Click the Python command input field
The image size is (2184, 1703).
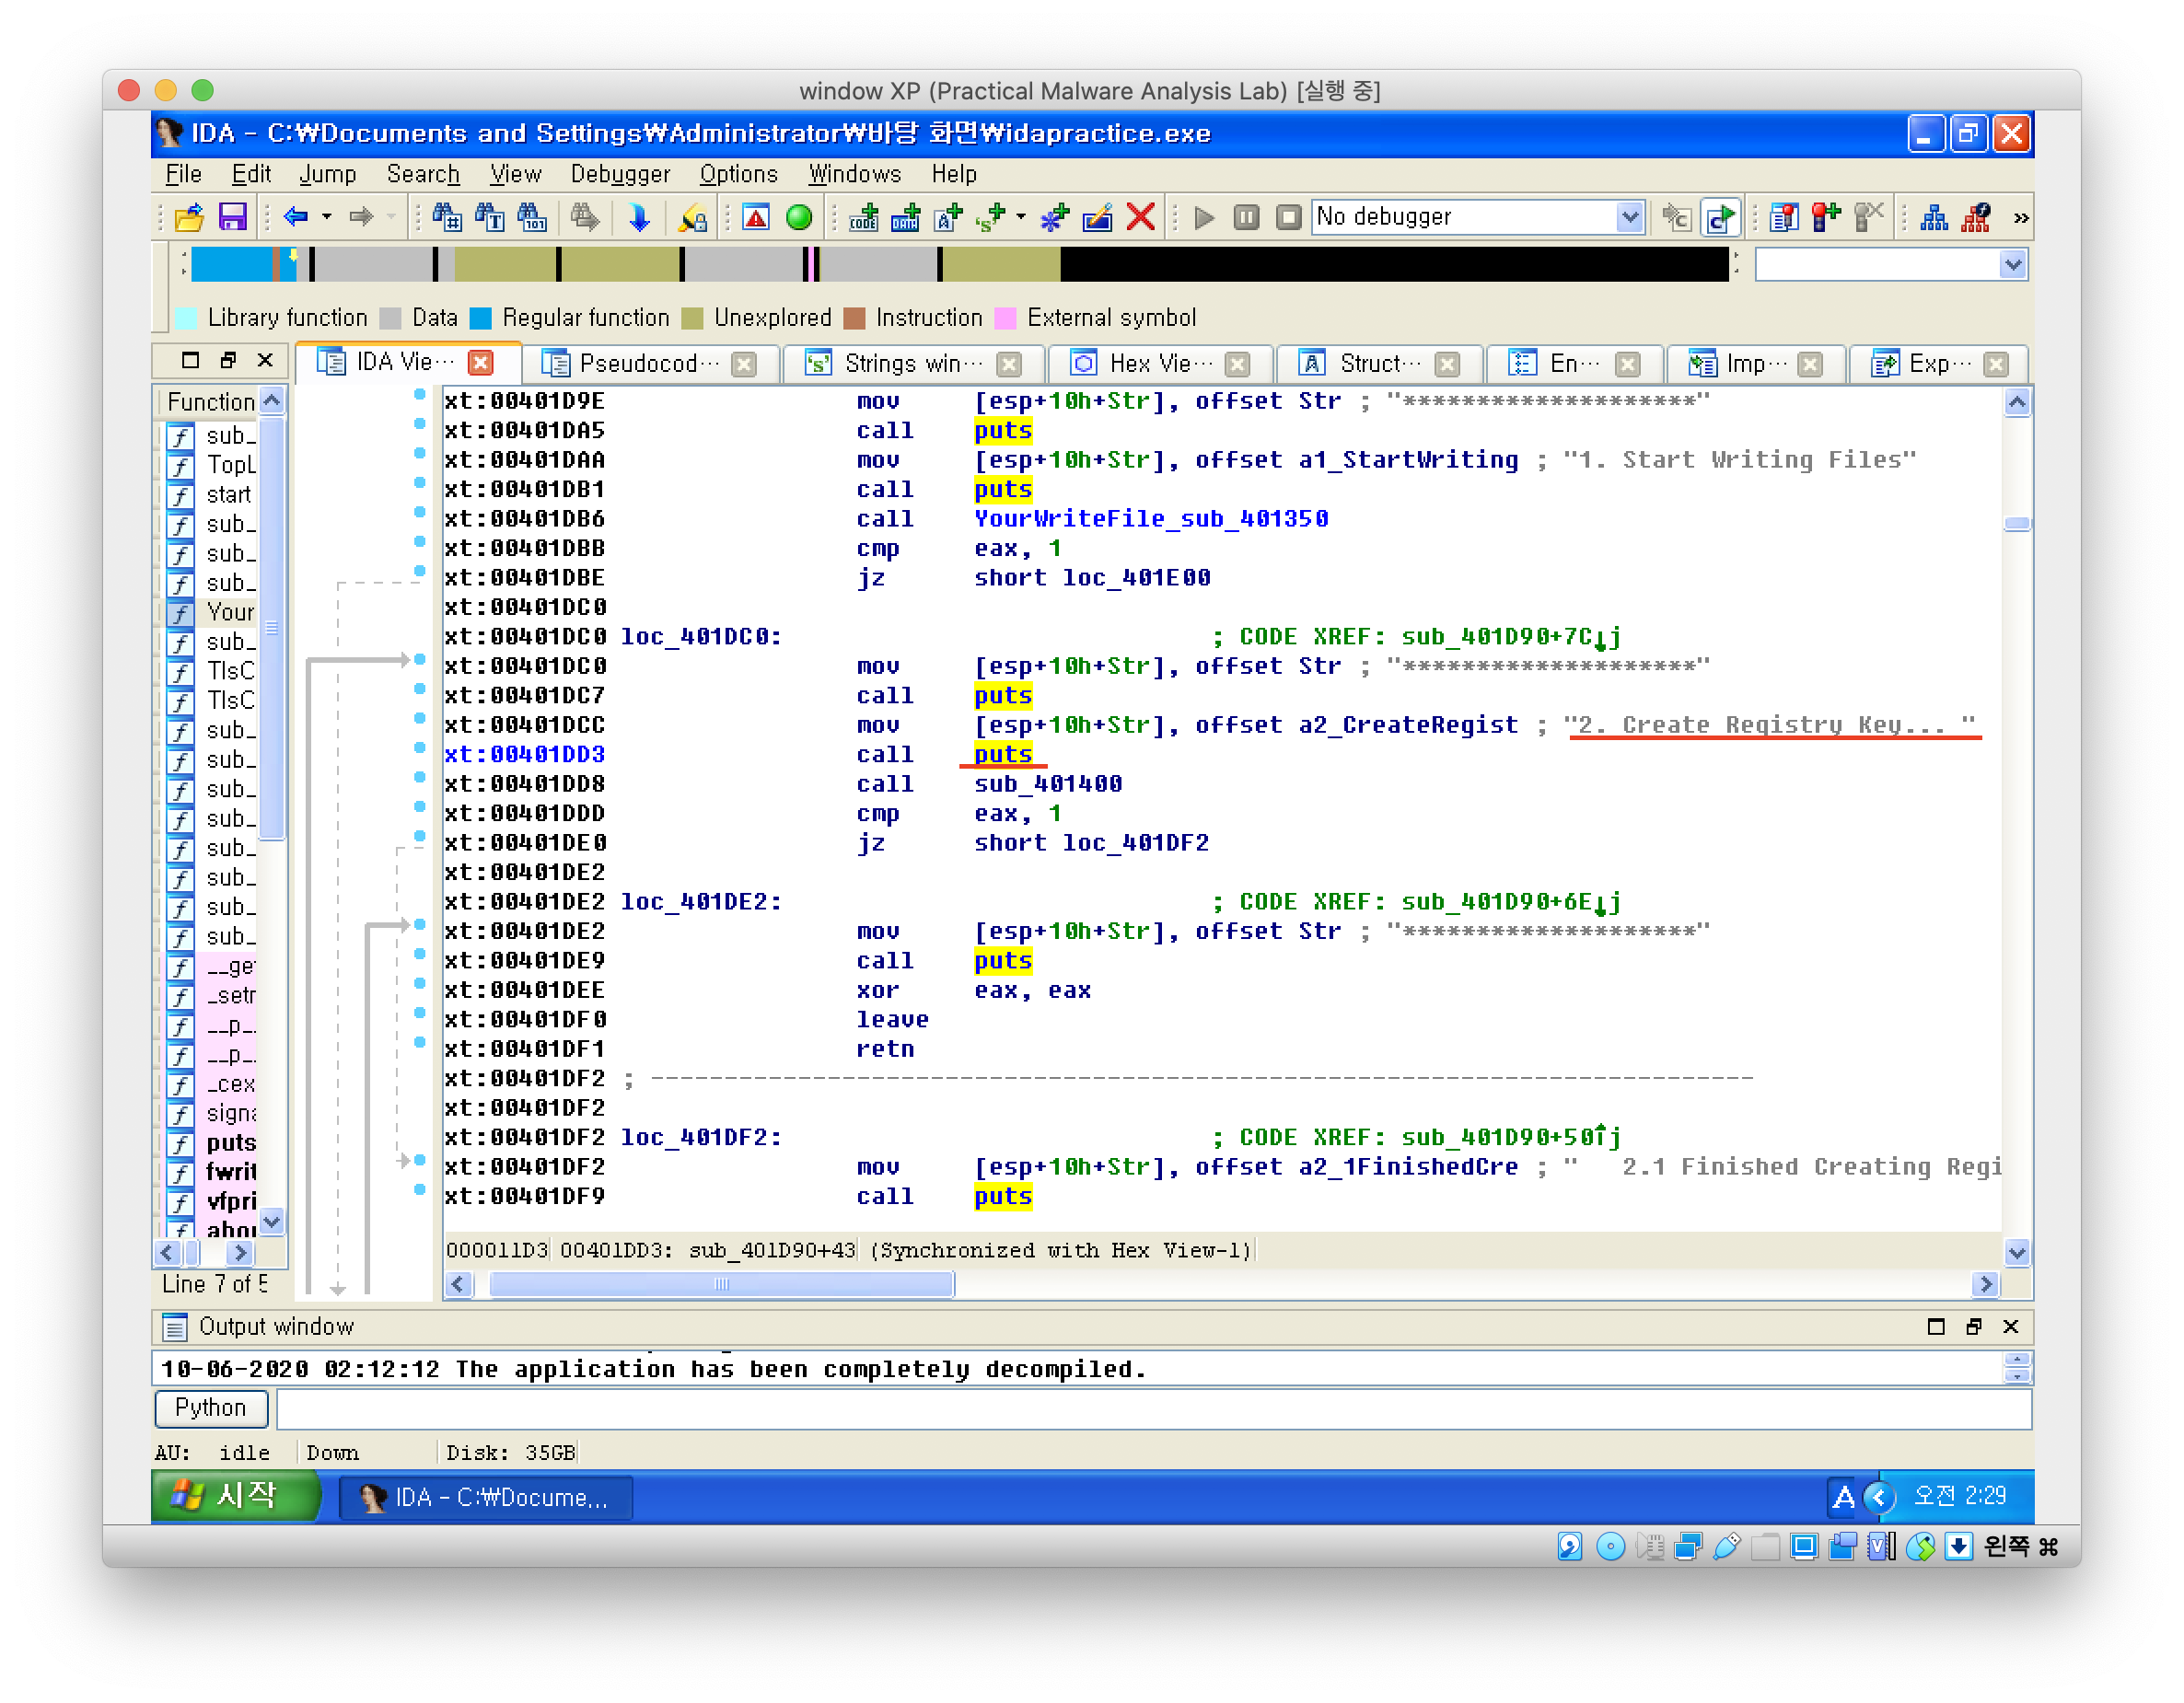click(1154, 1409)
